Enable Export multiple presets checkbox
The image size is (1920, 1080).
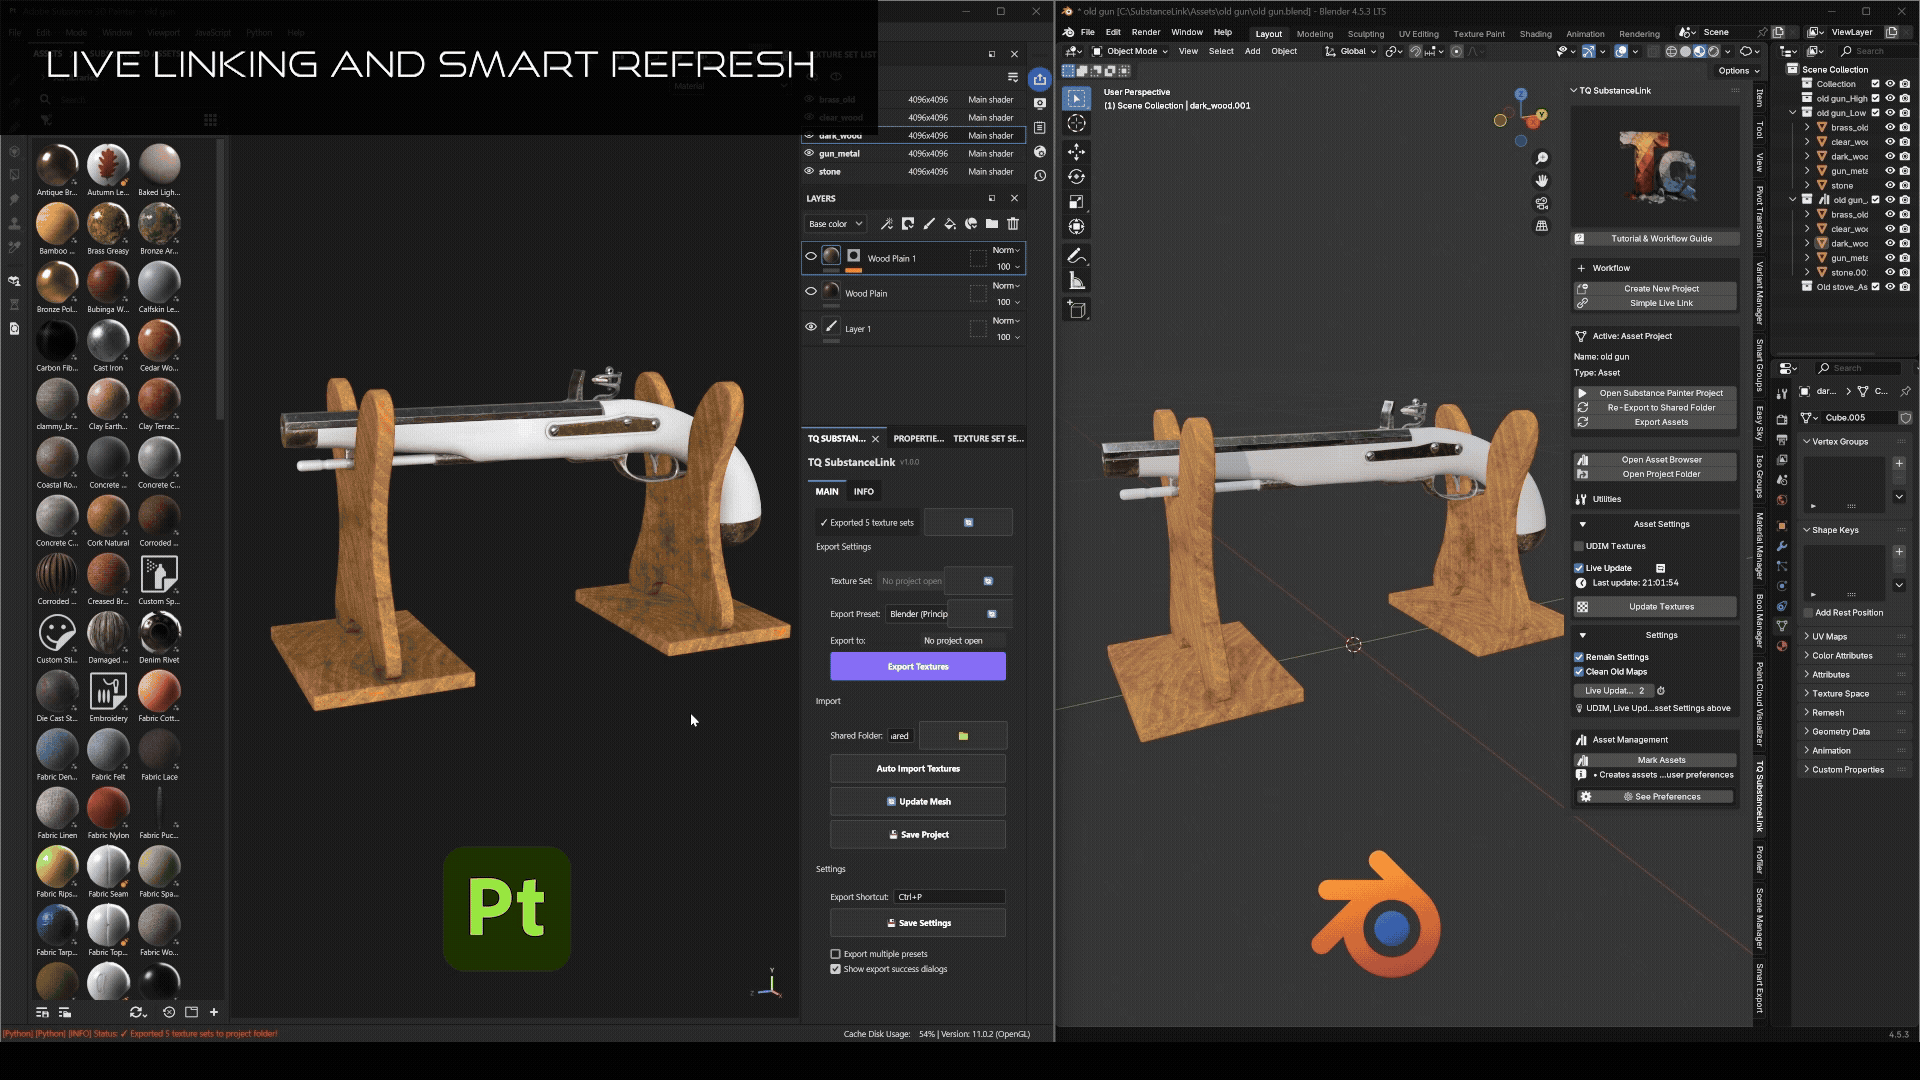point(835,954)
